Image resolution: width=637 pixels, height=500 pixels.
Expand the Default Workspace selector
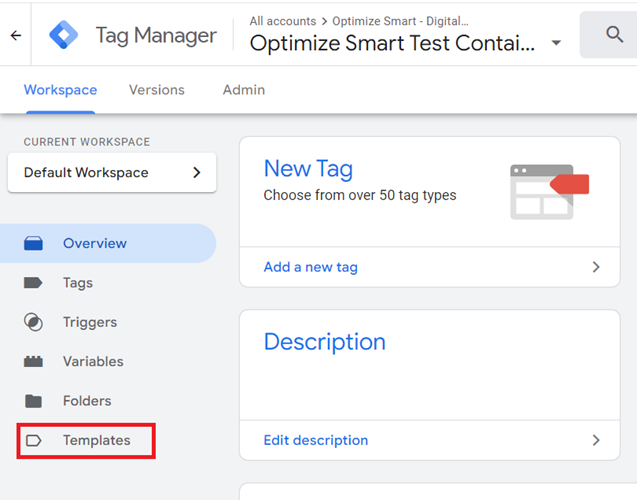coord(196,173)
